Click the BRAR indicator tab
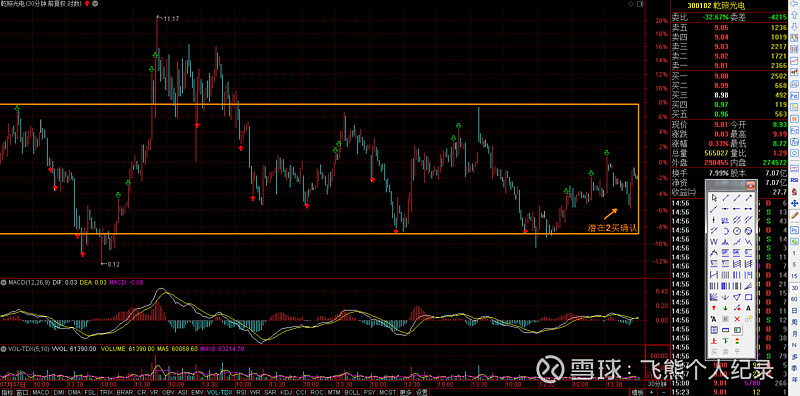Image resolution: width=800 pixels, height=396 pixels. click(124, 392)
